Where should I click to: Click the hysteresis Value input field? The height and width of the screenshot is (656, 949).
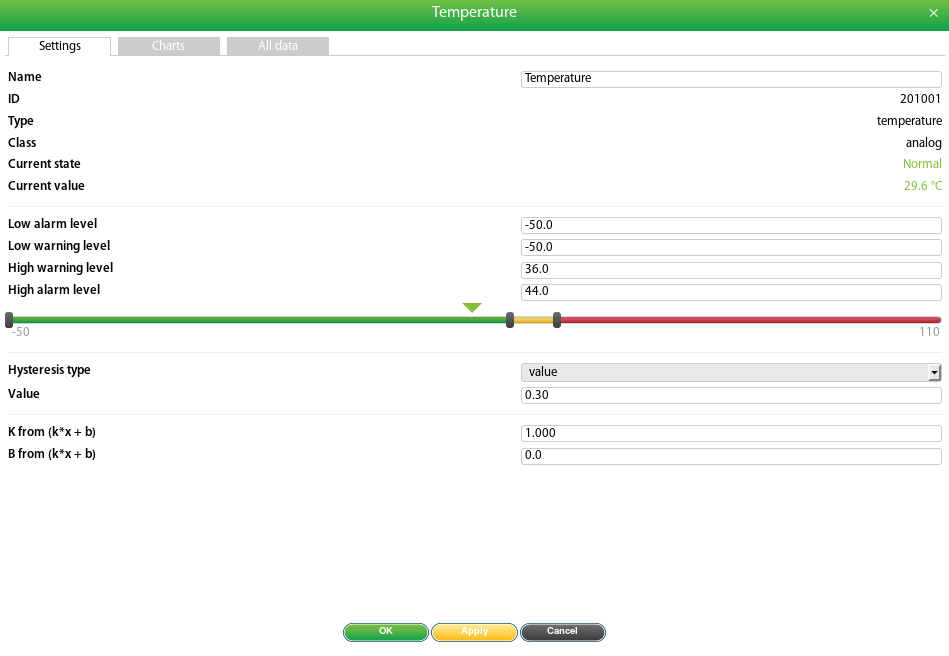[731, 395]
